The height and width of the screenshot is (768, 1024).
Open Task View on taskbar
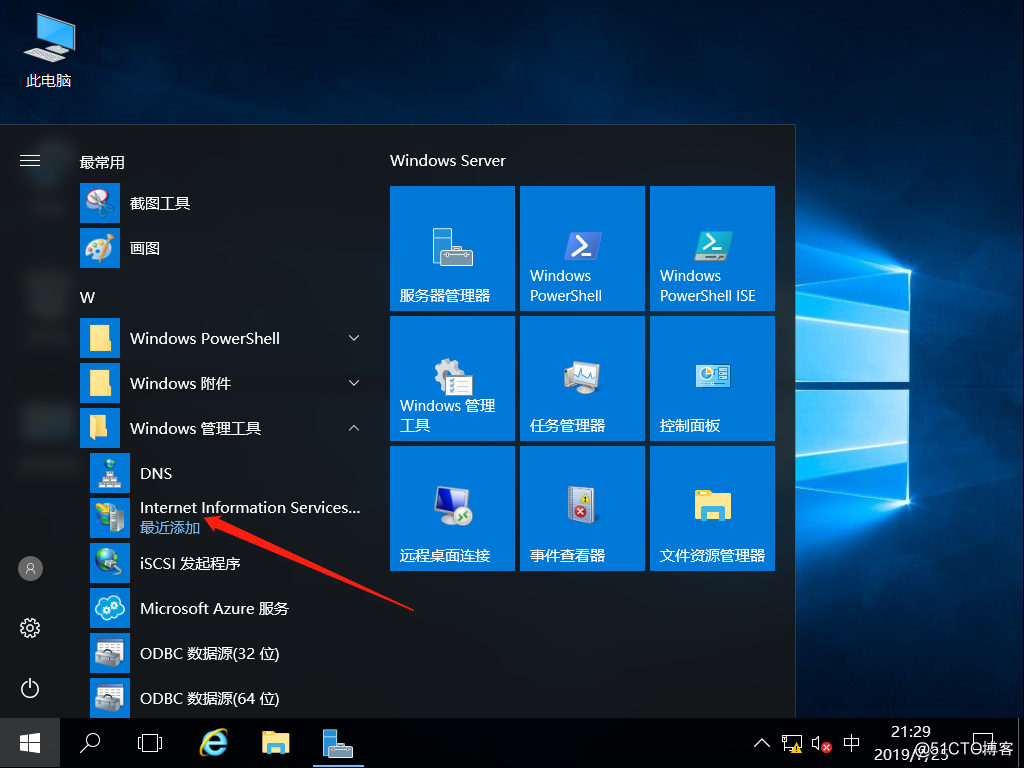pos(150,743)
